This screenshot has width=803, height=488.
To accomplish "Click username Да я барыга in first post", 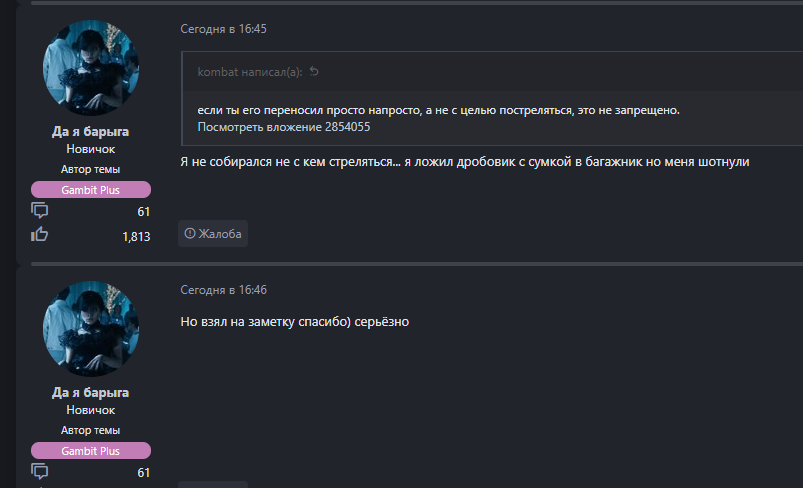I will tap(91, 131).
